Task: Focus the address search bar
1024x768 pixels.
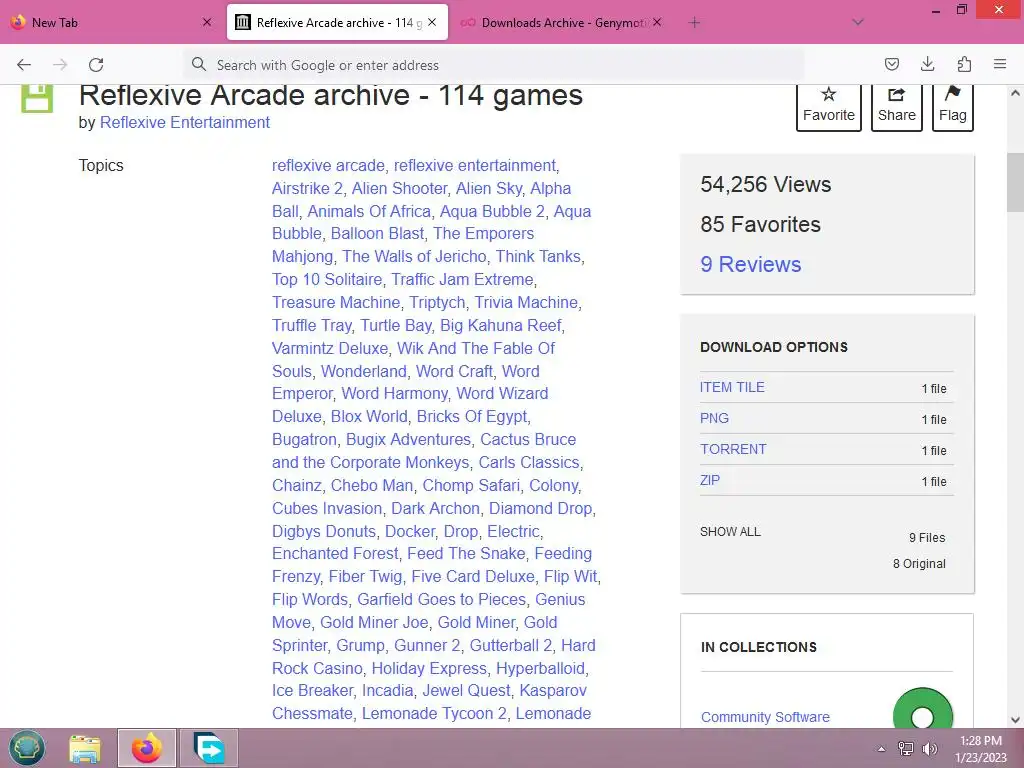Action: [x=494, y=65]
